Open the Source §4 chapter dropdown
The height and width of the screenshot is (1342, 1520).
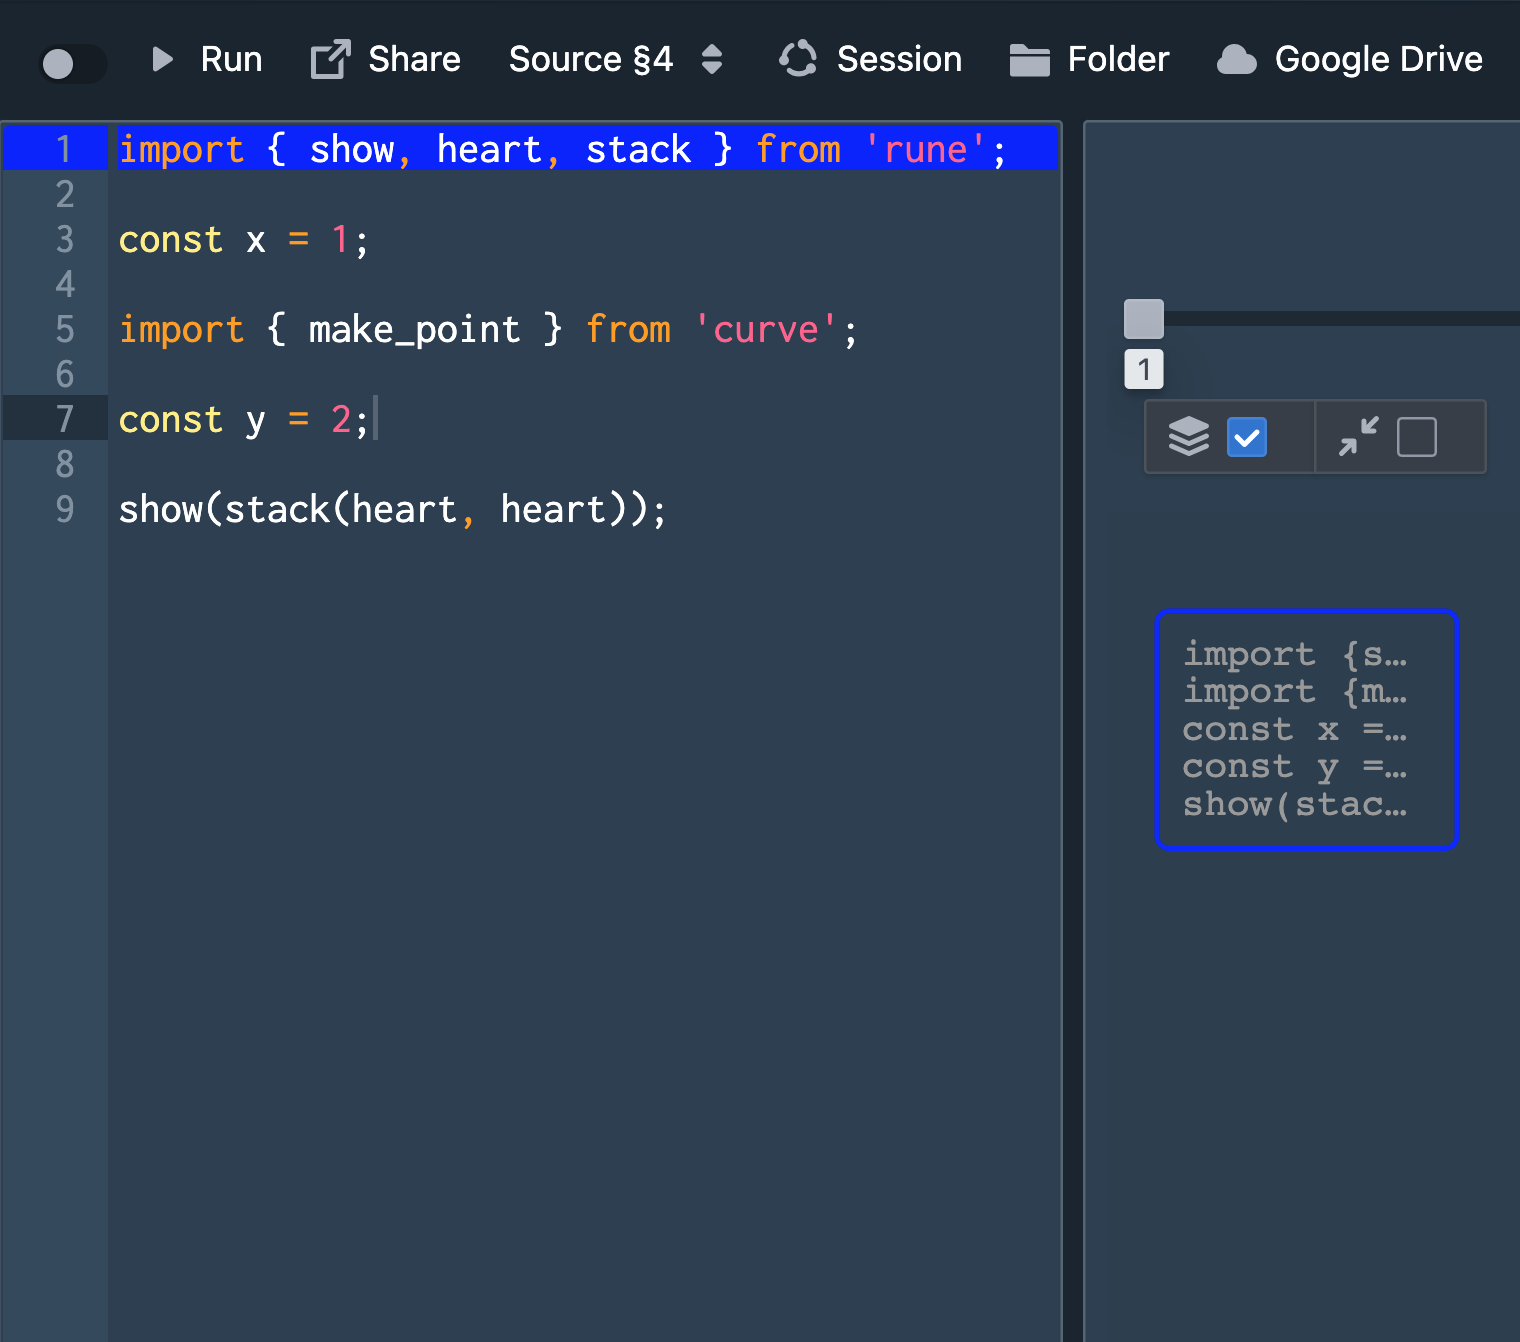tap(591, 59)
